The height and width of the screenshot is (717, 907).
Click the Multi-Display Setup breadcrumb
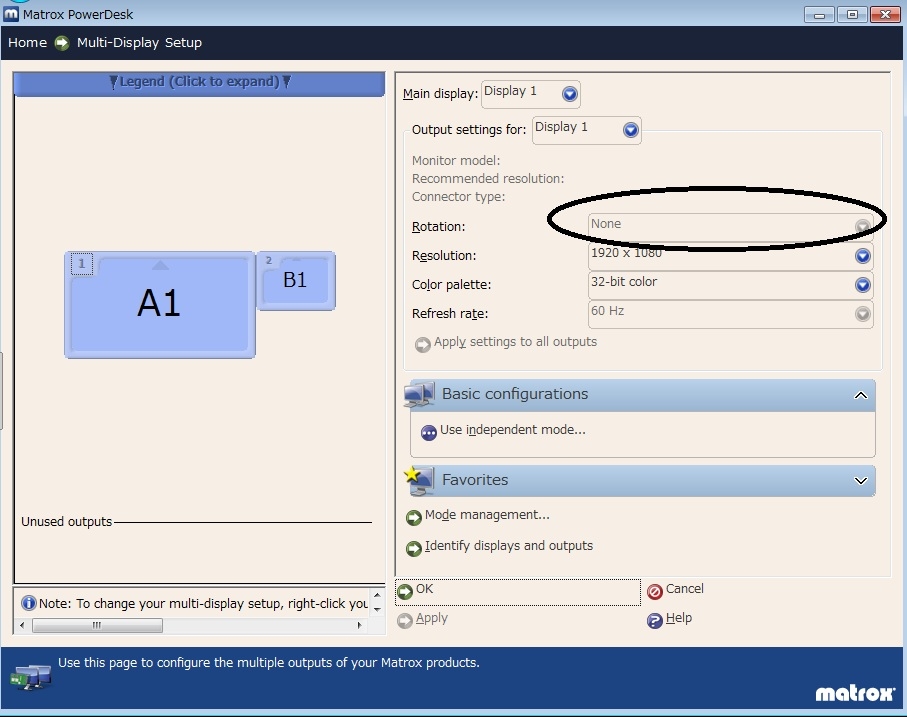pyautogui.click(x=139, y=42)
